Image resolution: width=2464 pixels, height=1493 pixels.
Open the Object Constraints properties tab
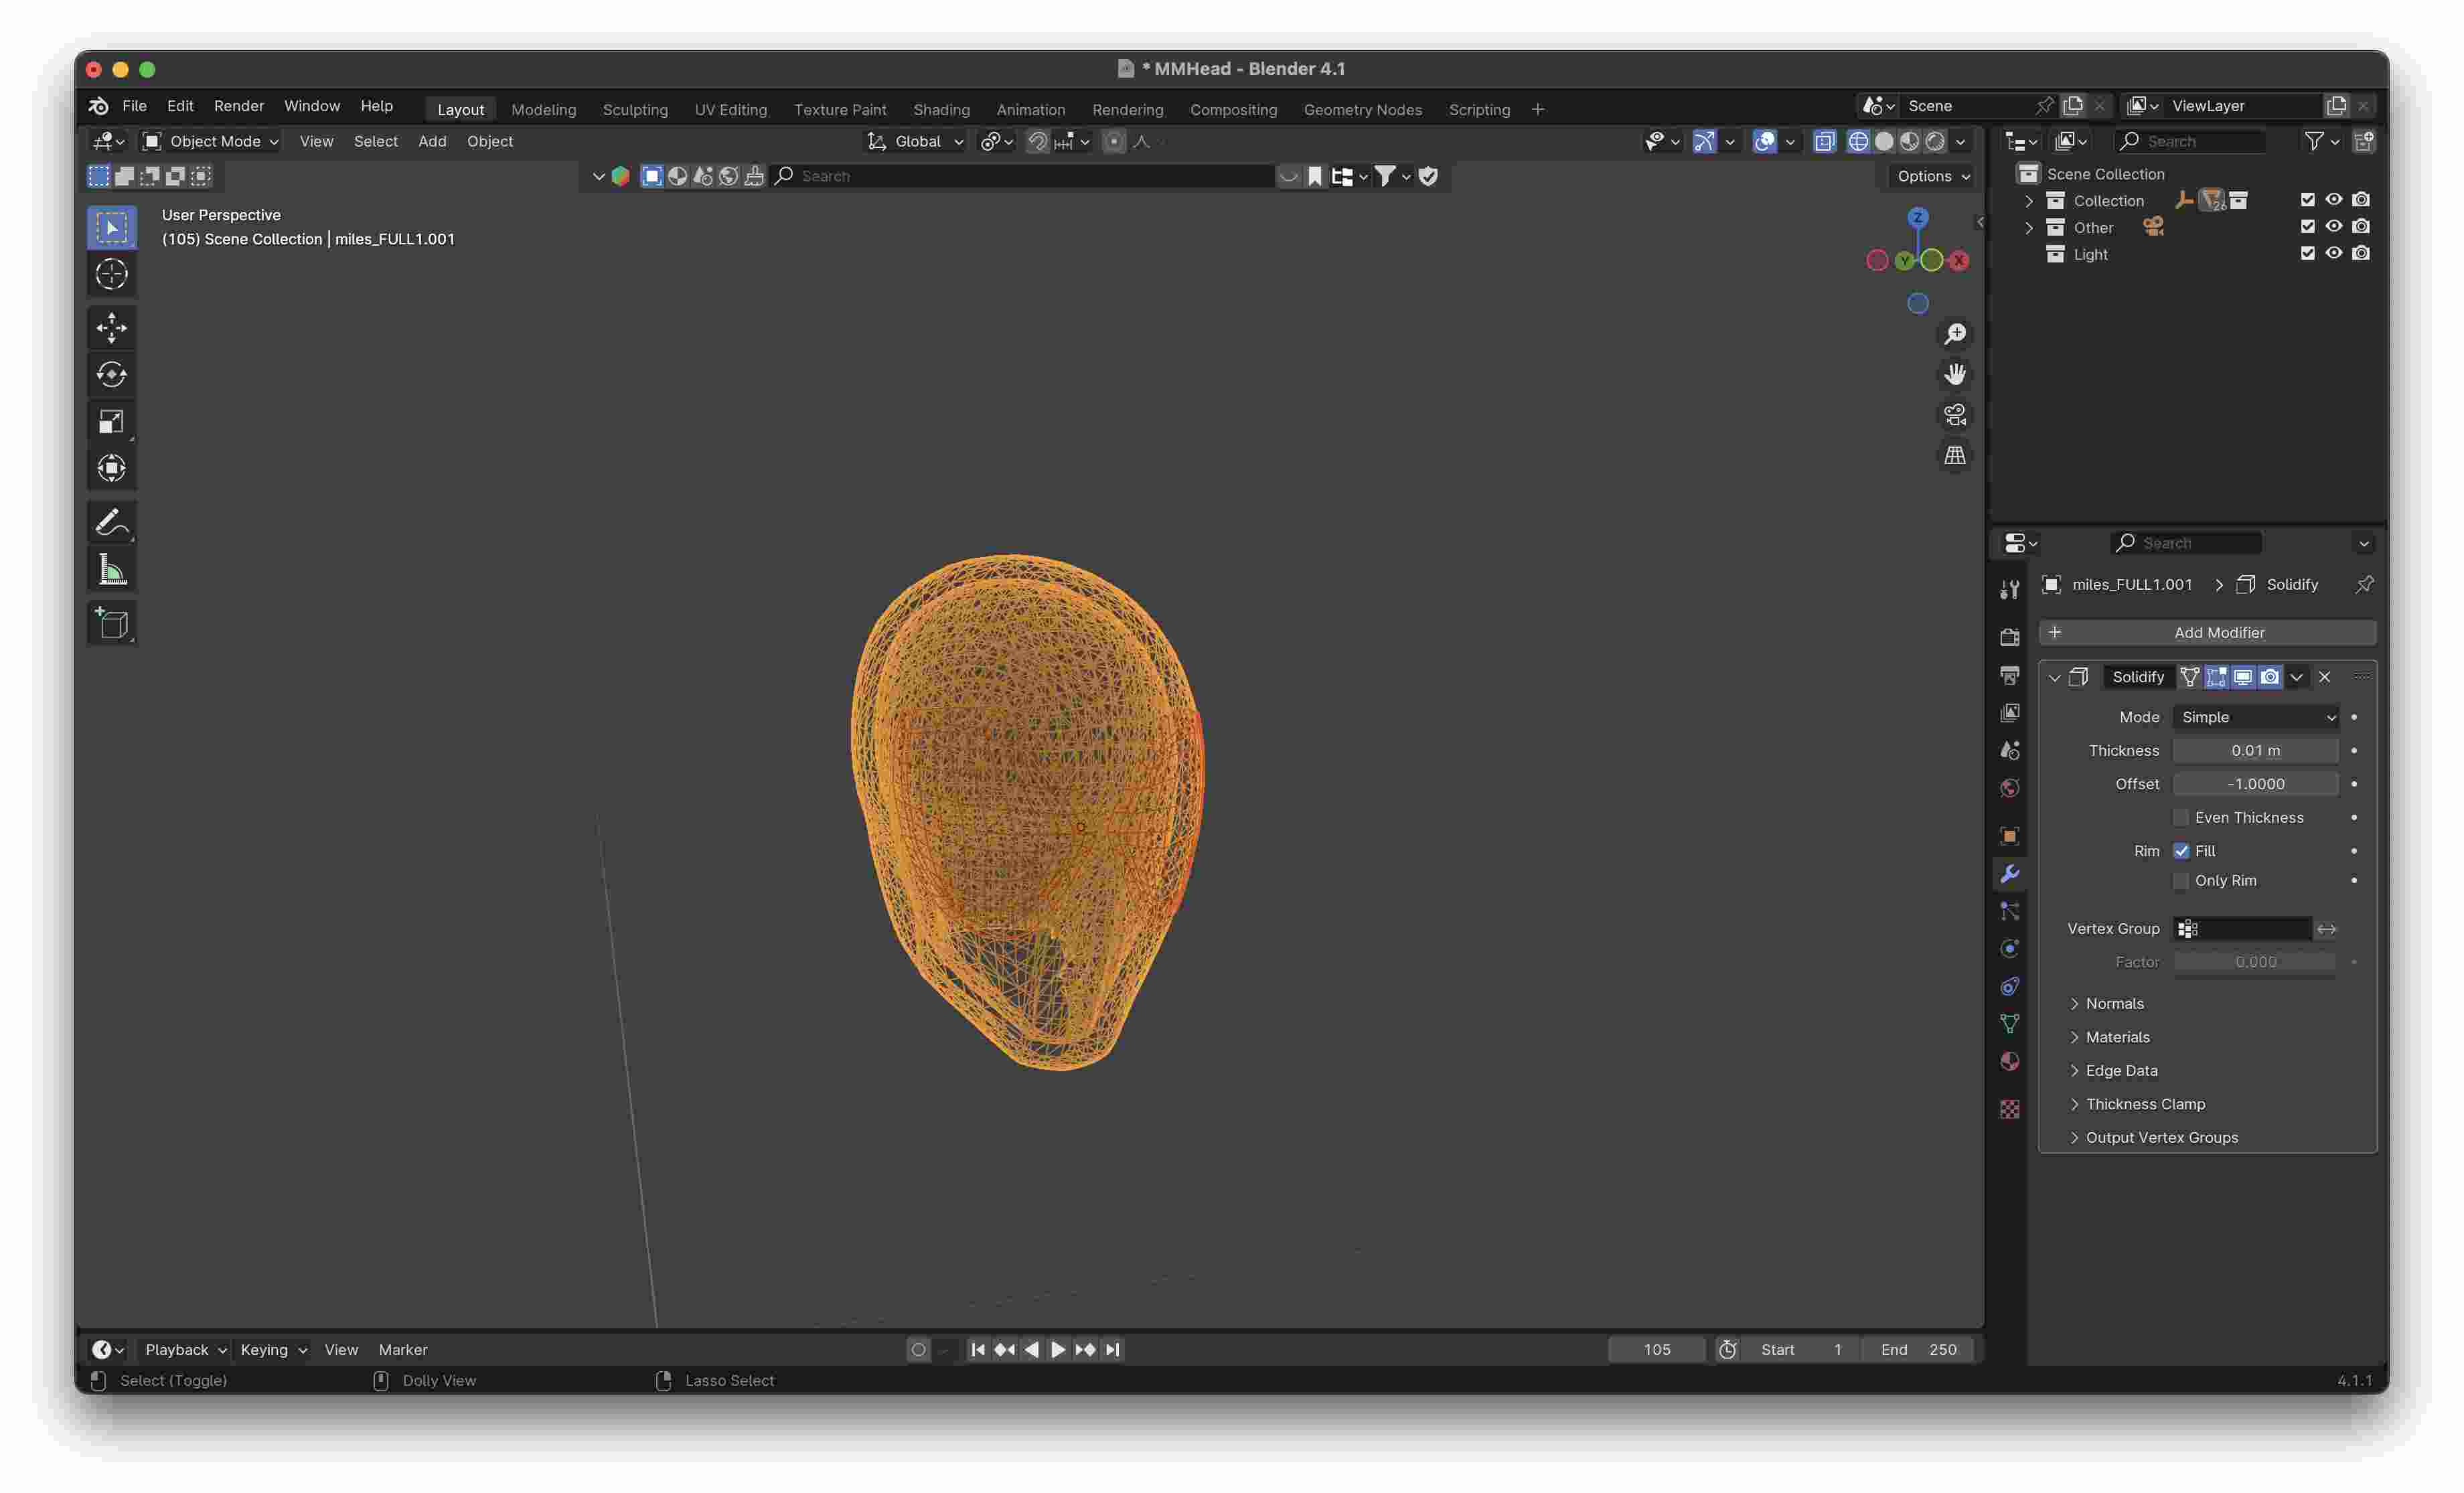(2010, 986)
